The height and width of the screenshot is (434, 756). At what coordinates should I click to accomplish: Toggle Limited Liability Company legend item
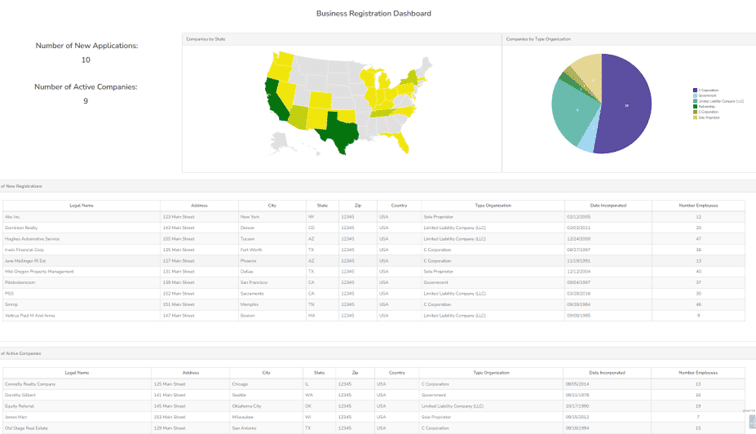pyautogui.click(x=718, y=101)
